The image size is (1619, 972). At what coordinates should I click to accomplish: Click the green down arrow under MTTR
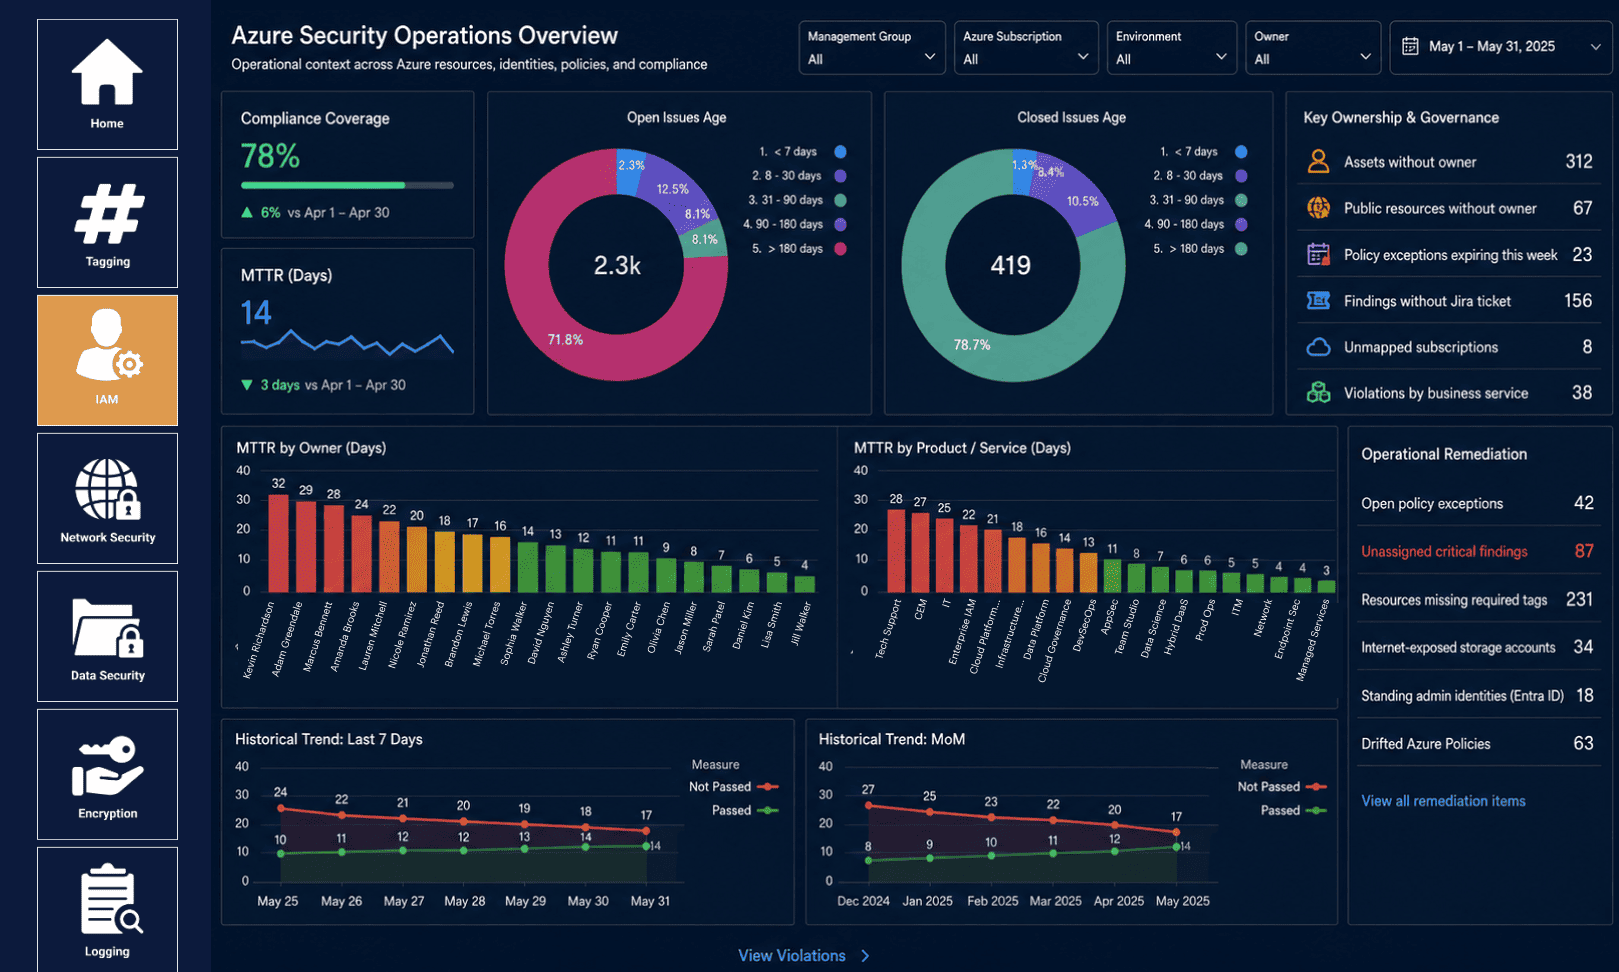pos(247,385)
